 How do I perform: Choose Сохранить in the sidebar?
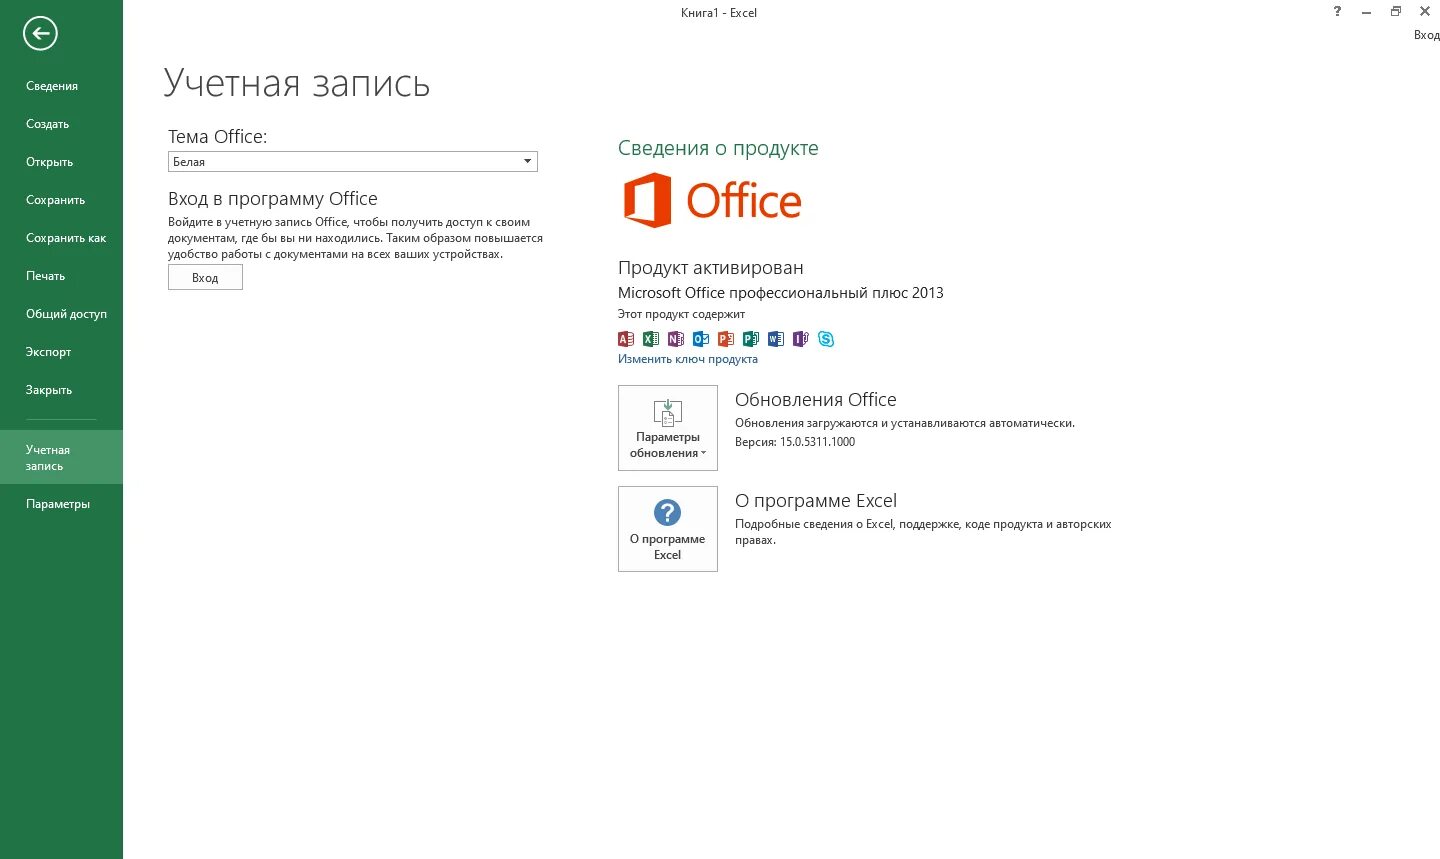(61, 200)
